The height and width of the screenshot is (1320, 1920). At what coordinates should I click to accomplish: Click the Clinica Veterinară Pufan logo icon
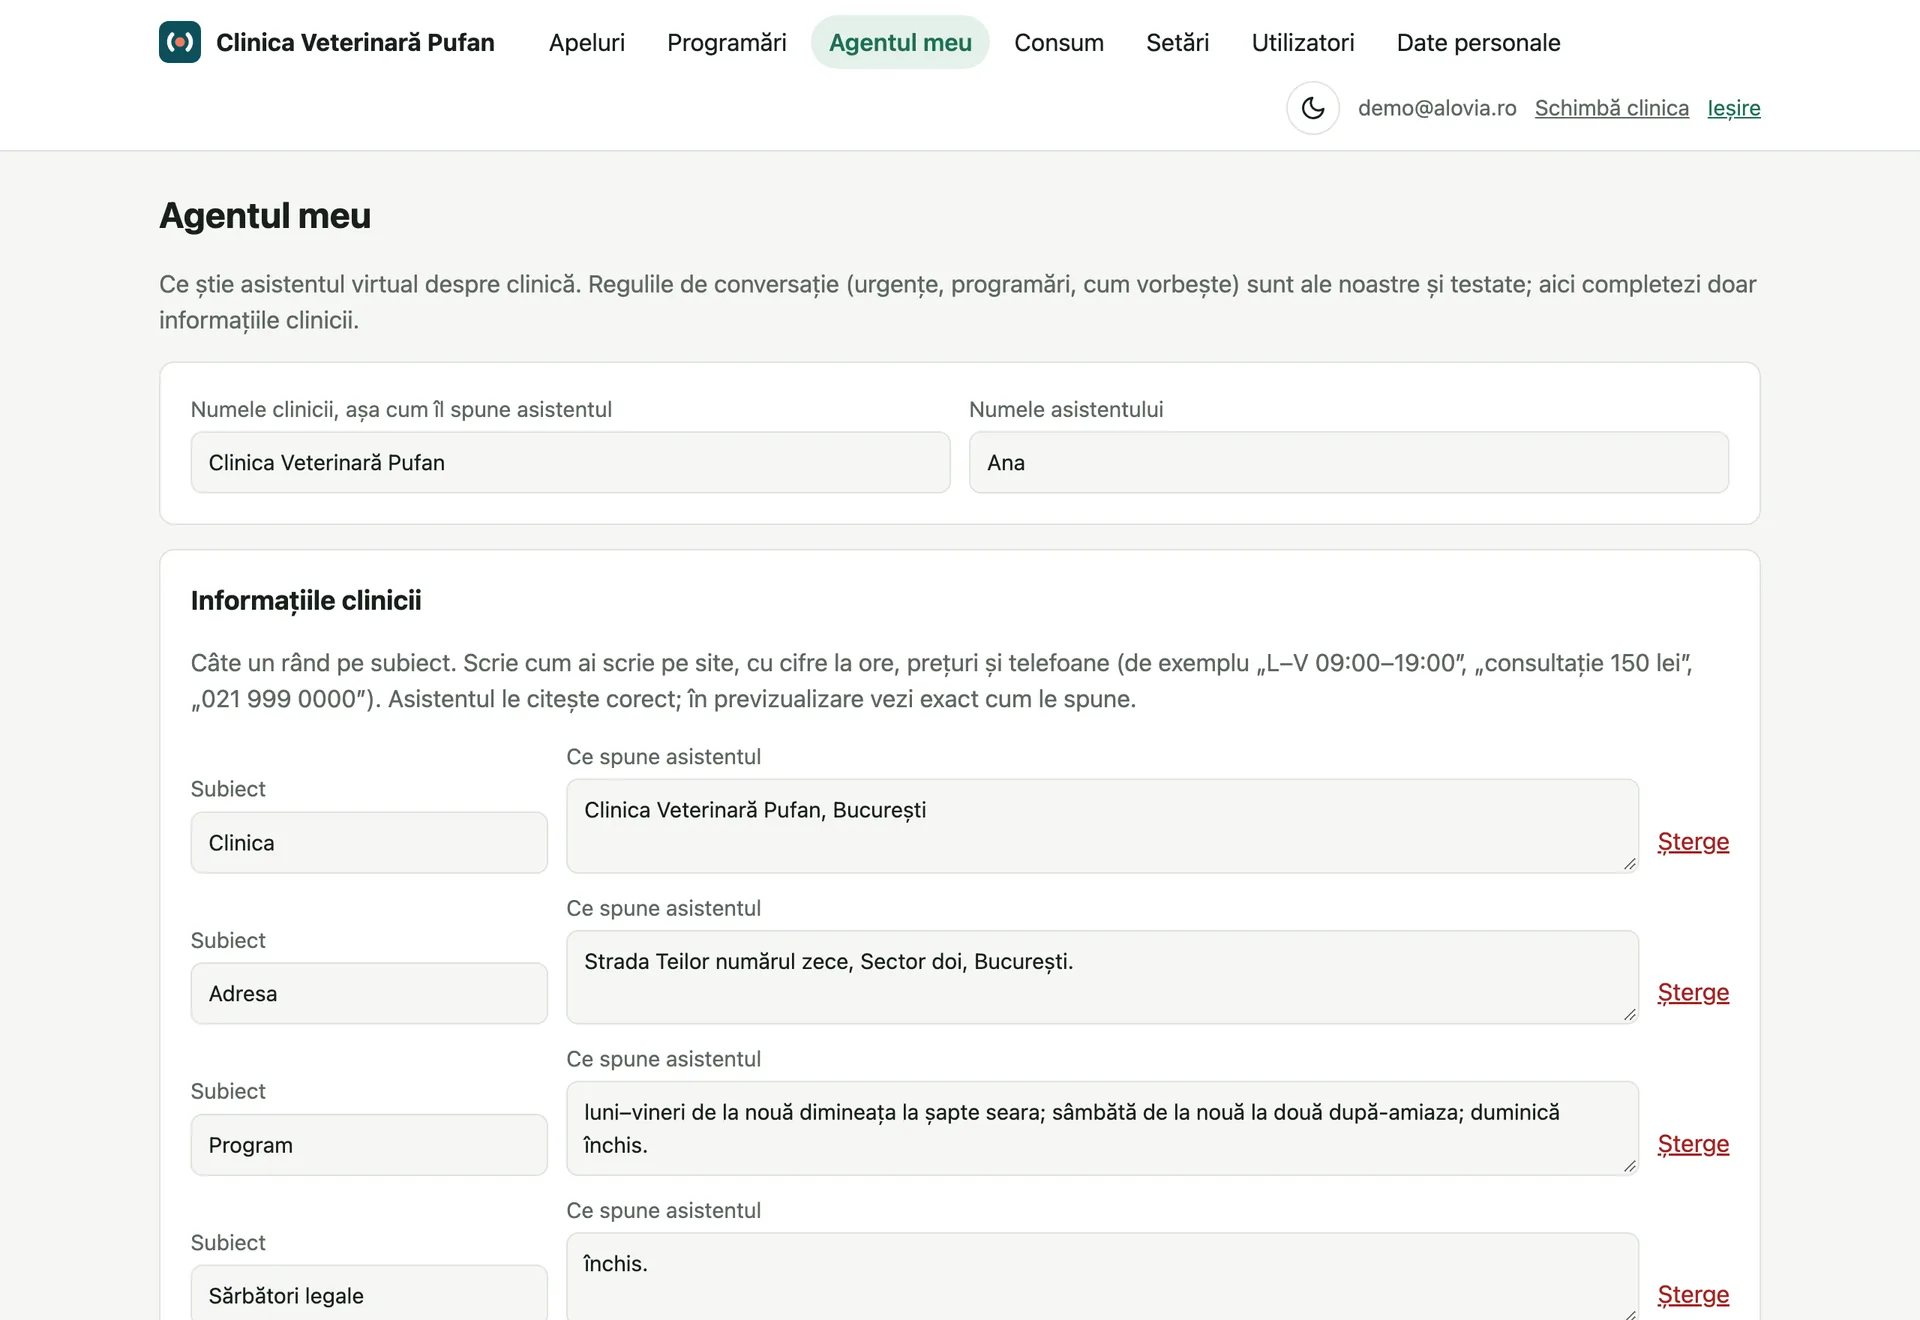[180, 42]
